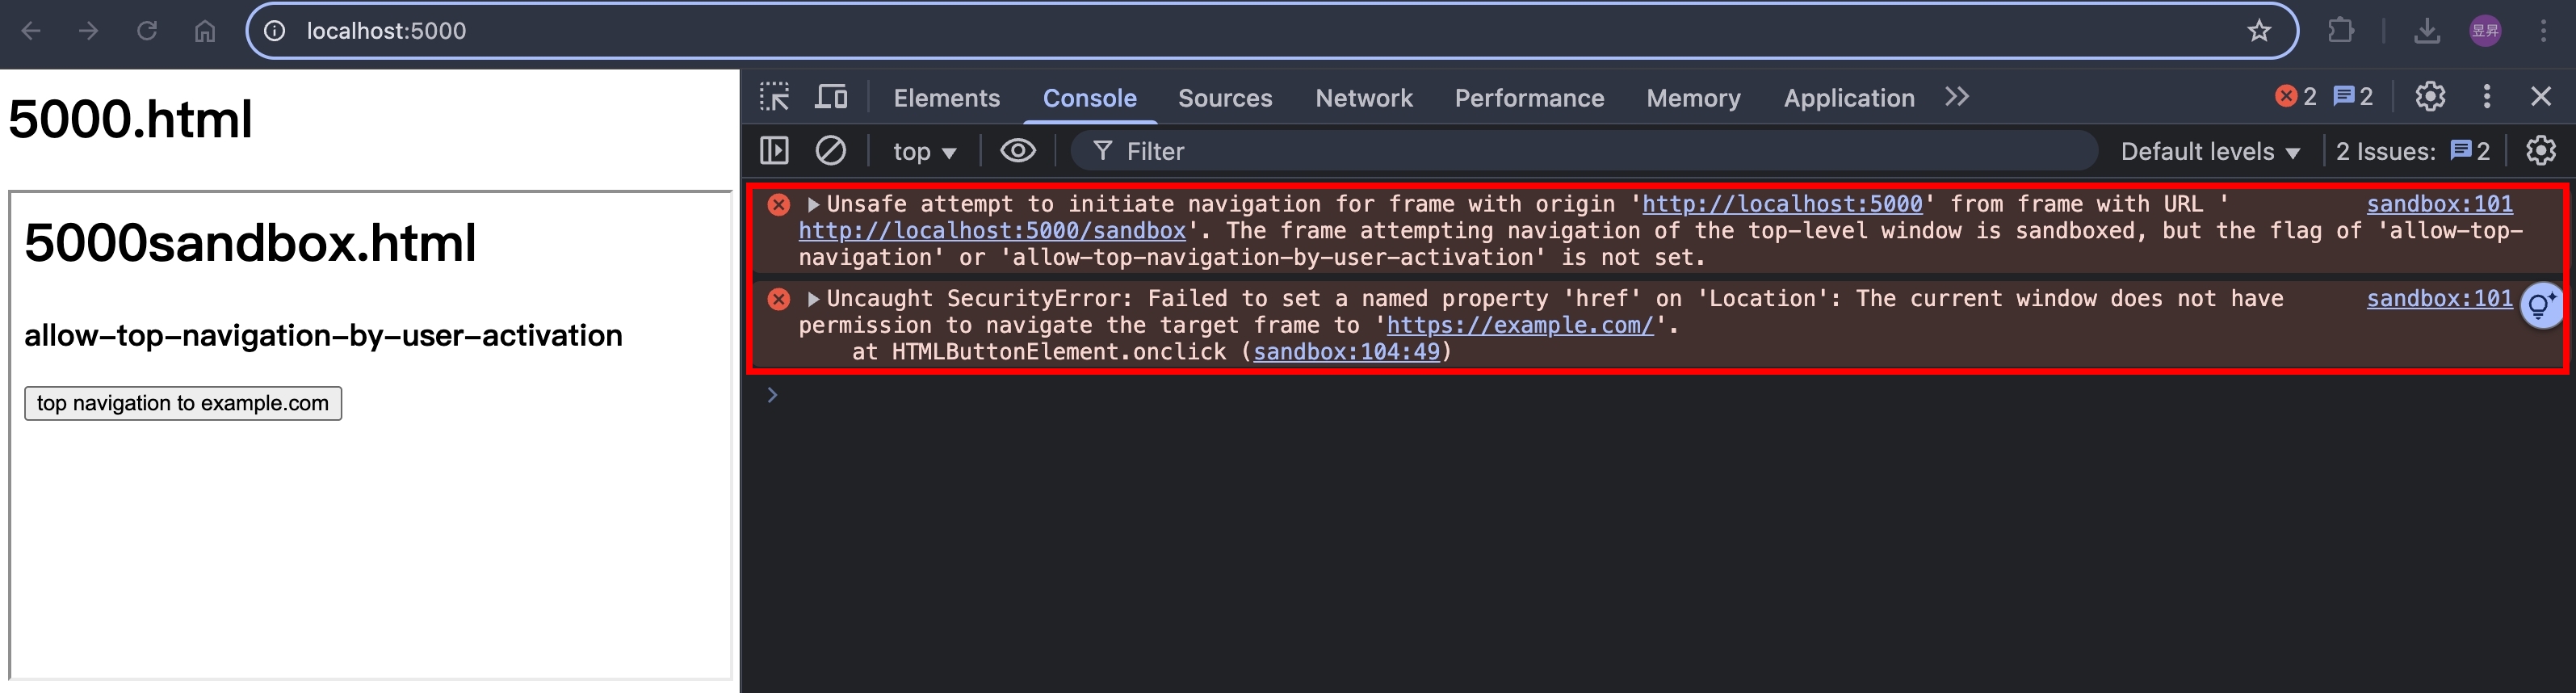Open the DevTools customize three-dot menu
Image resolution: width=2576 pixels, height=693 pixels.
[2487, 97]
